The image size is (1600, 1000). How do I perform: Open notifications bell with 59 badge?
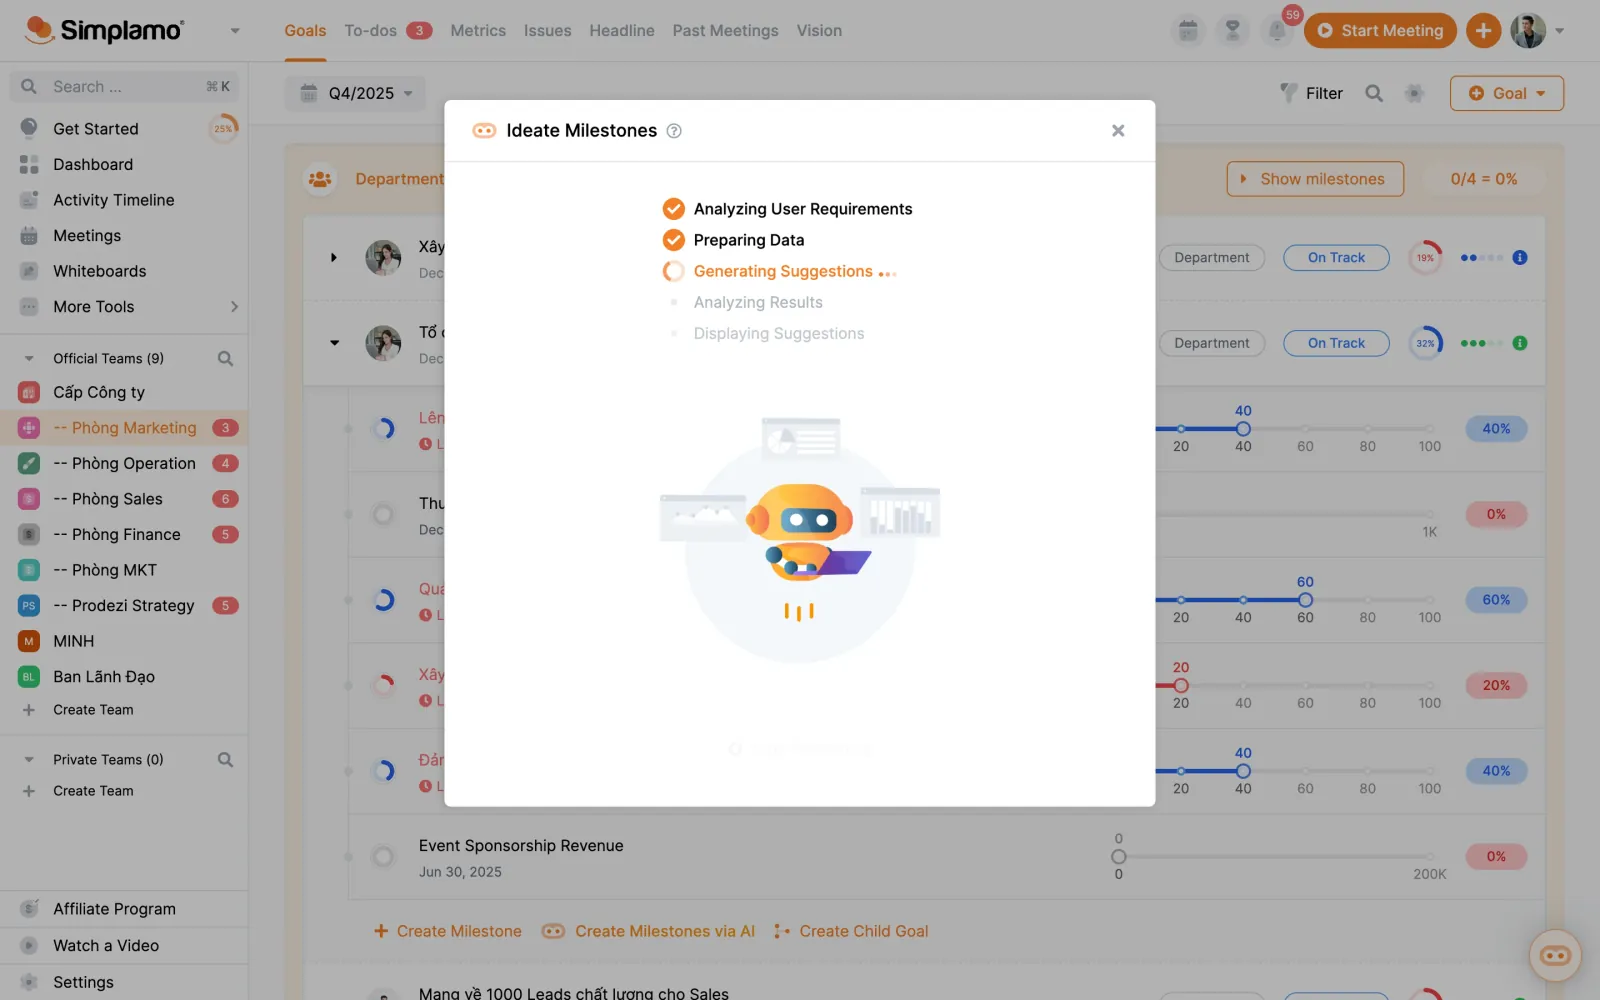click(1278, 31)
